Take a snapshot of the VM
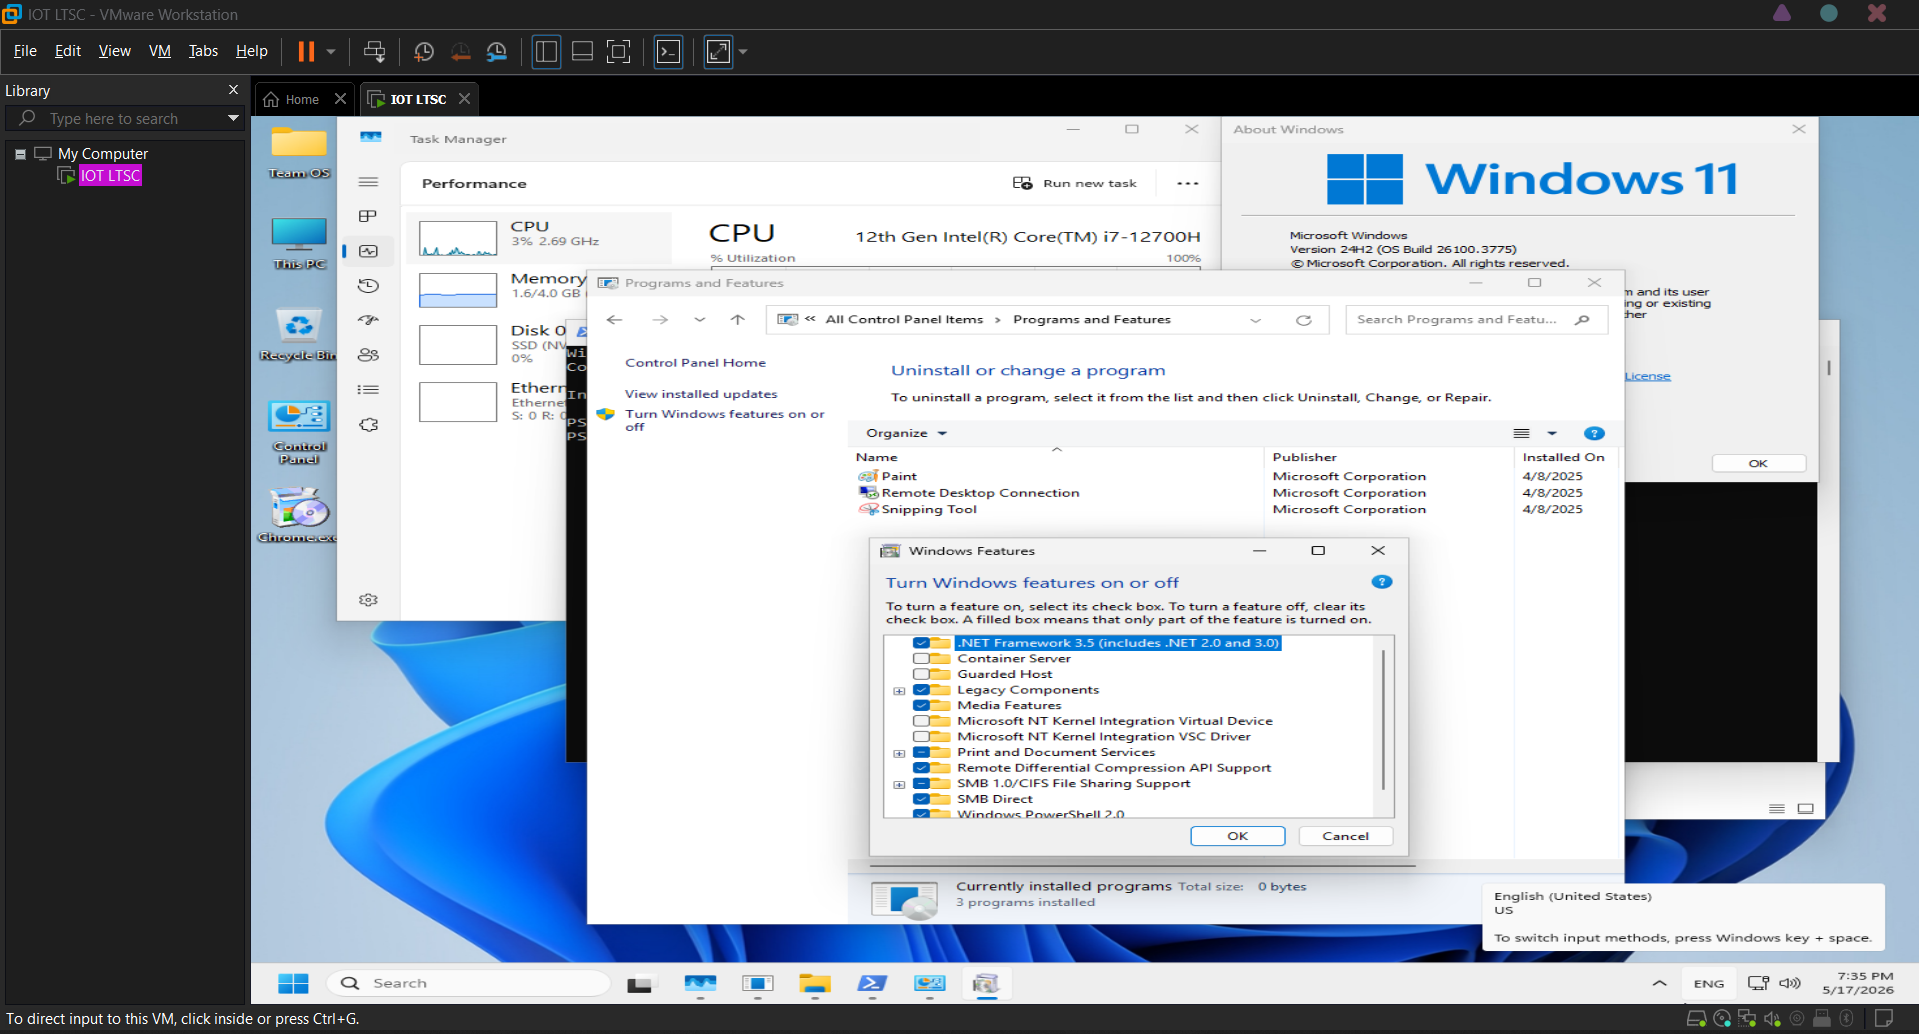 pos(424,52)
